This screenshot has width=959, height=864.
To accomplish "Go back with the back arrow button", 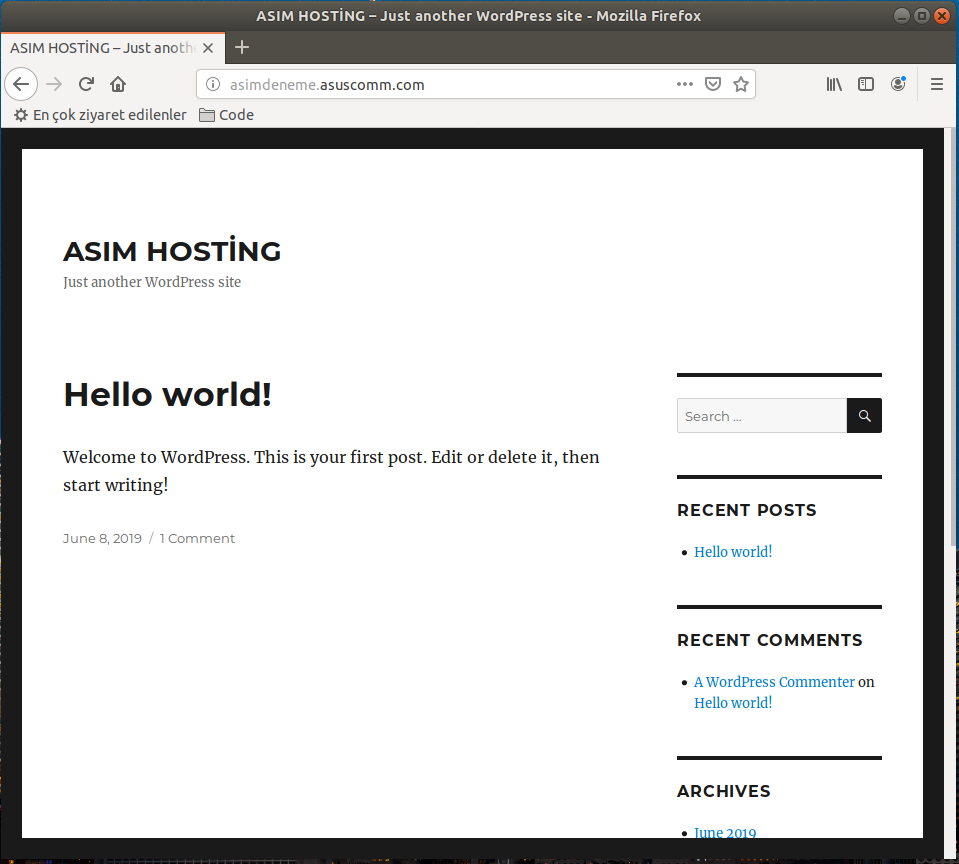I will pos(21,84).
